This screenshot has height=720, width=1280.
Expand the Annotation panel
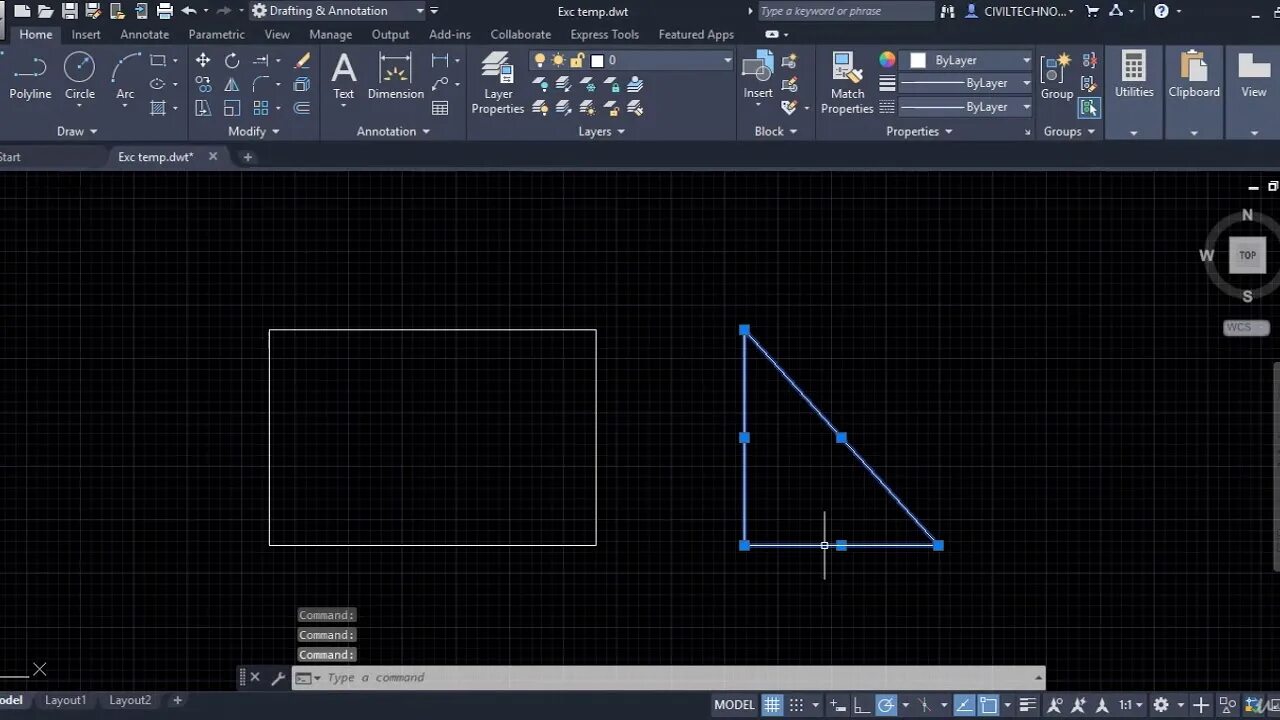pos(393,131)
